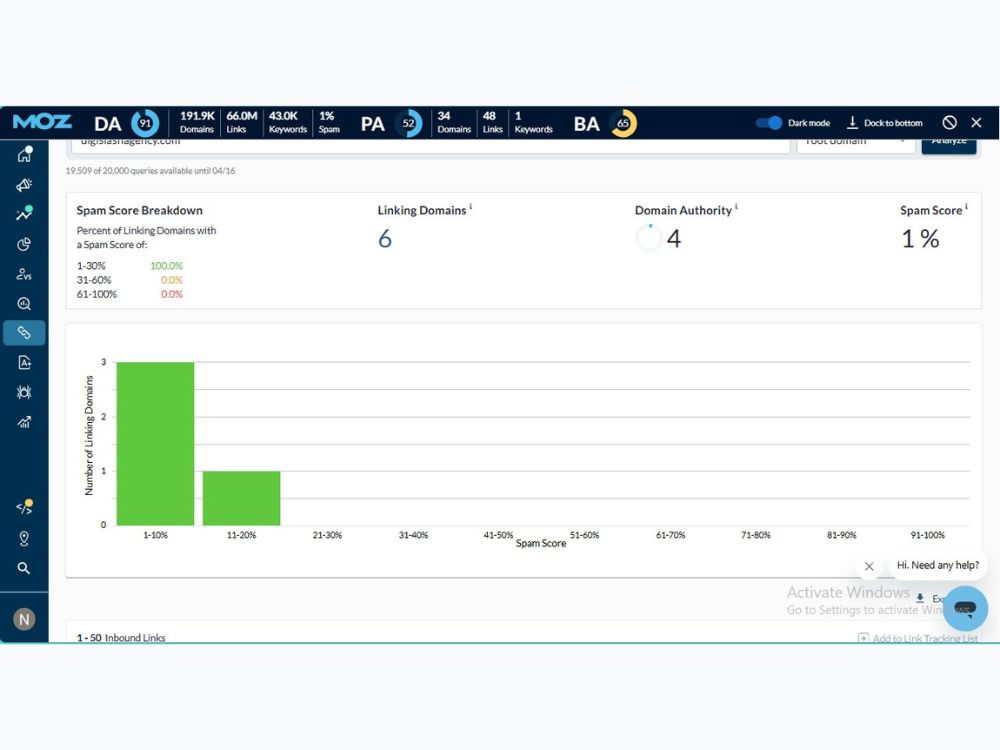Click the '100.0%' green breakdown value
Viewport: 1000px width, 750px height.
pyautogui.click(x=166, y=266)
